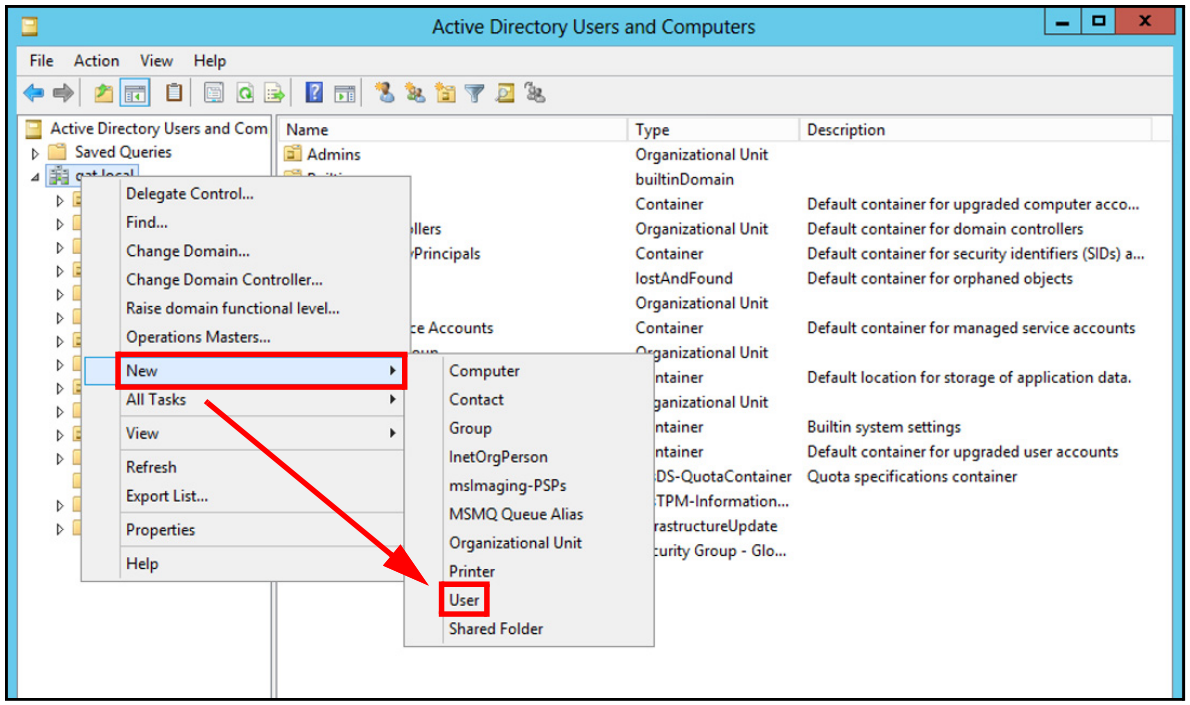The height and width of the screenshot is (705, 1190).
Task: Choose Shared Folder in the New submenu
Action: pos(496,628)
